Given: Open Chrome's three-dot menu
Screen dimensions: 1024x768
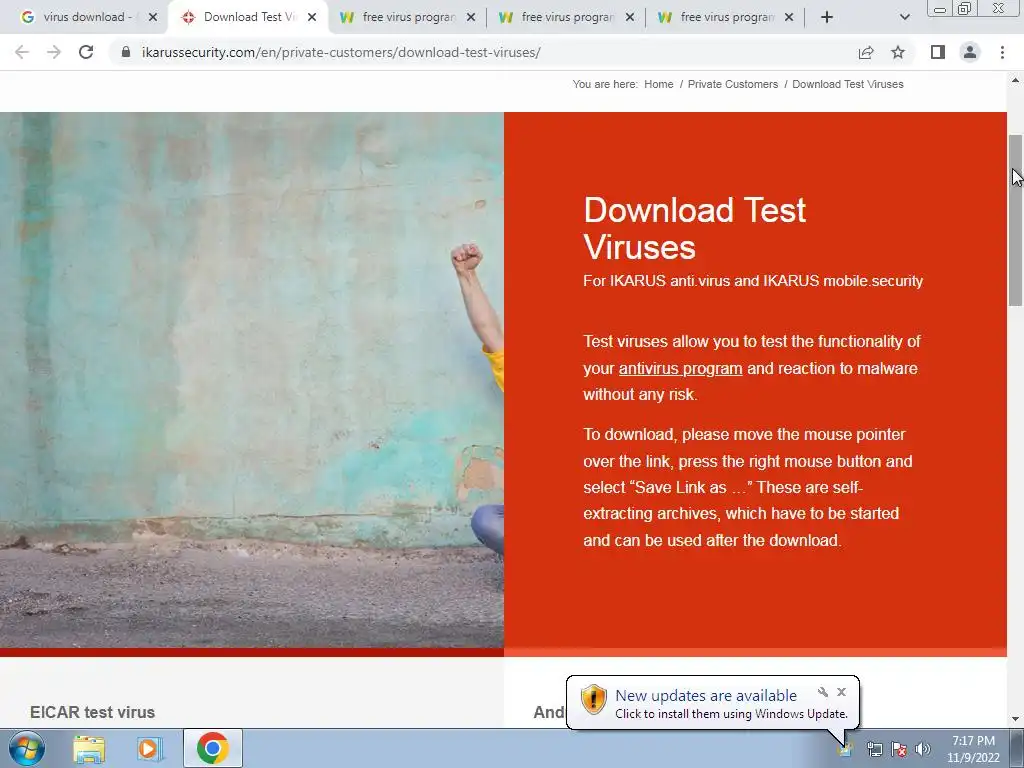Looking at the screenshot, I should point(1002,52).
